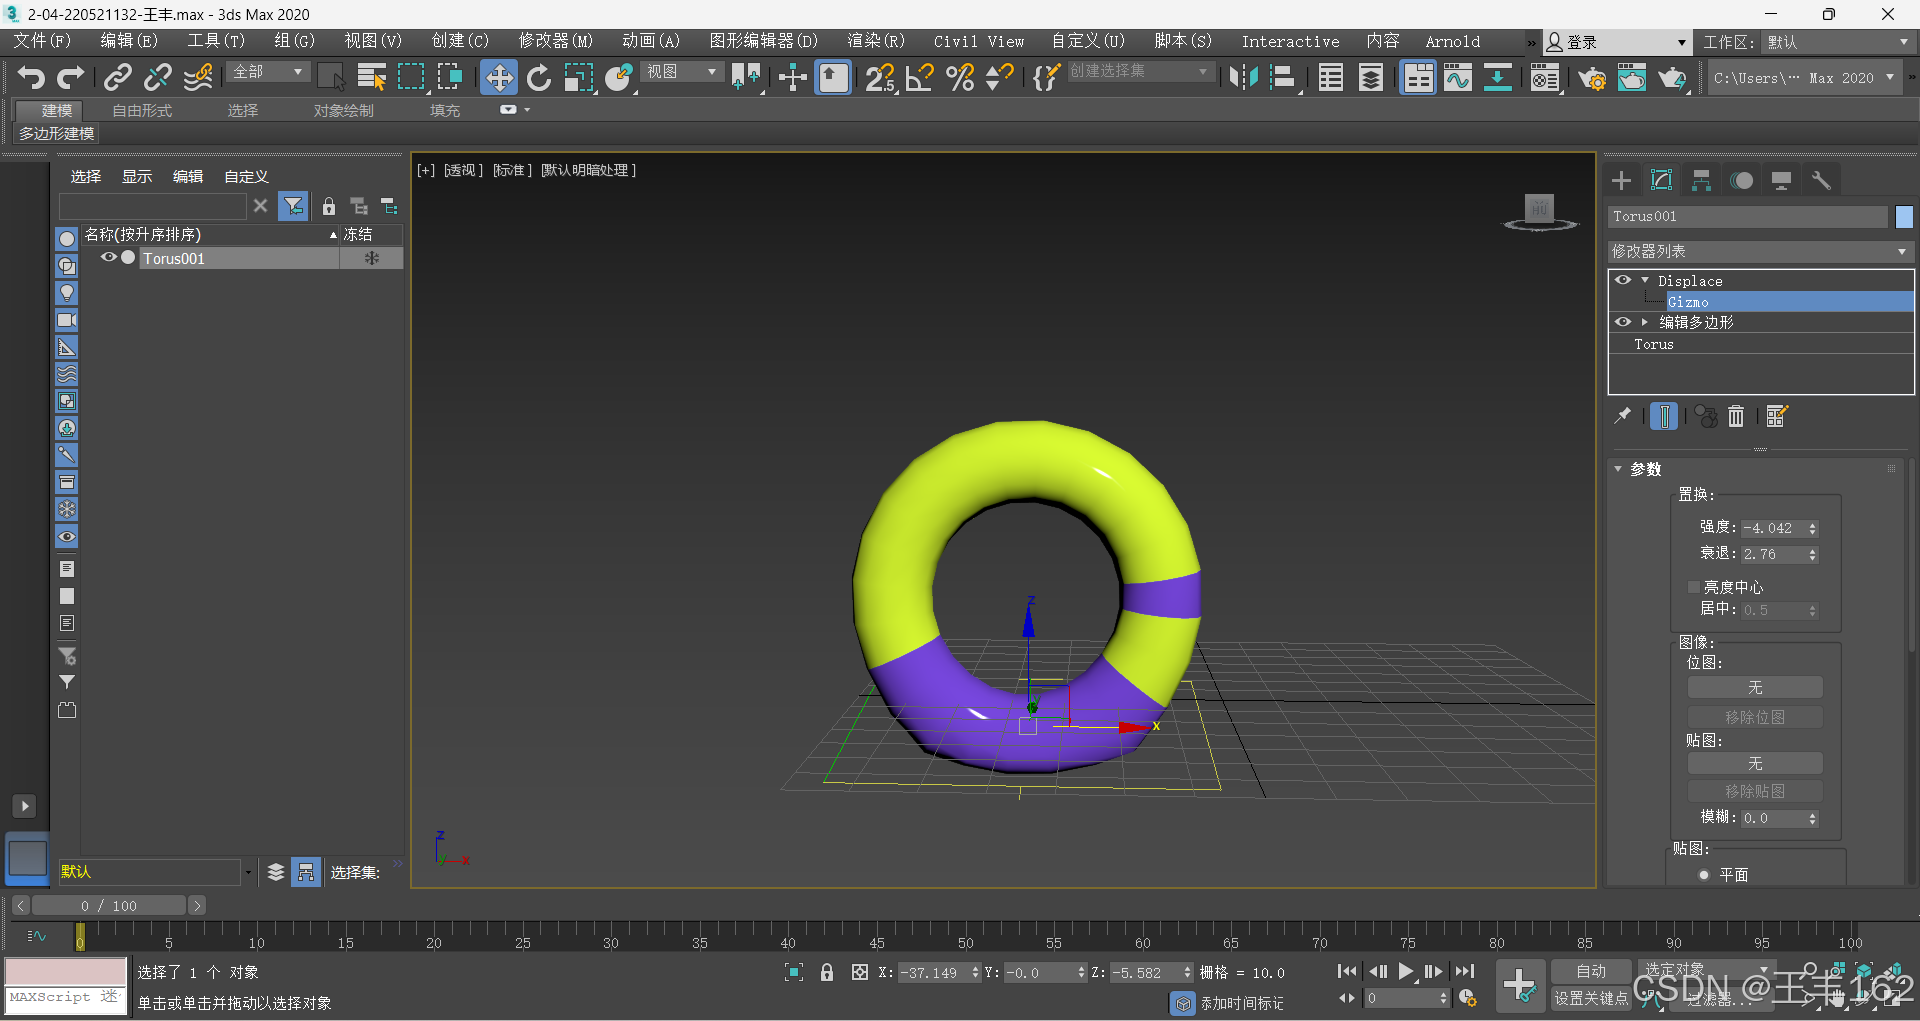Toggle 自动 auto key button
This screenshot has height=1021, width=1920.
click(1591, 971)
